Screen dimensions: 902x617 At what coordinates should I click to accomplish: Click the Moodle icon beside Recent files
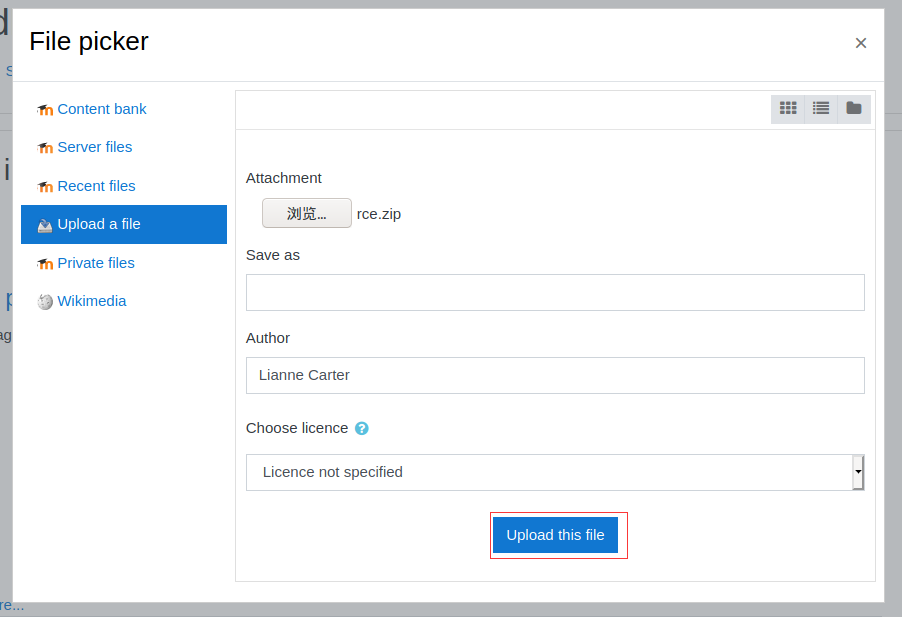tap(45, 186)
